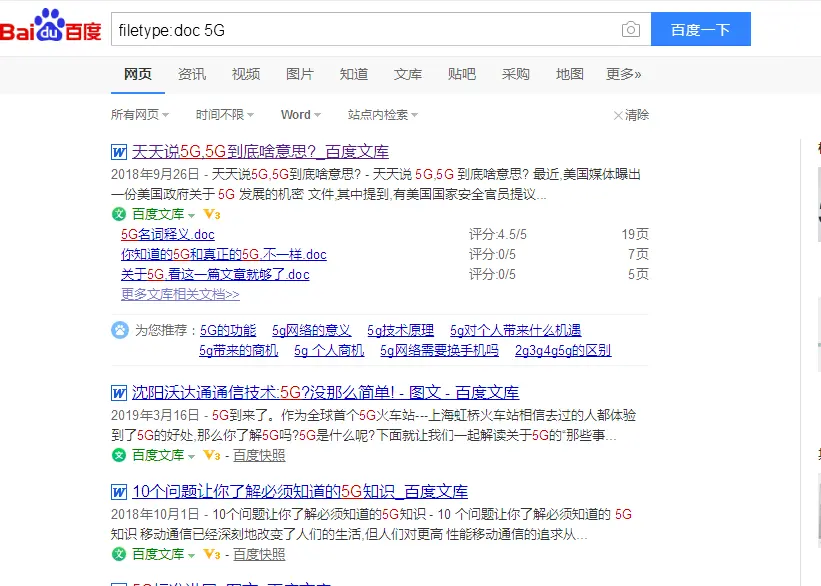Click V3 badge under 天天说5G result
This screenshot has height=586, width=821.
tap(212, 214)
